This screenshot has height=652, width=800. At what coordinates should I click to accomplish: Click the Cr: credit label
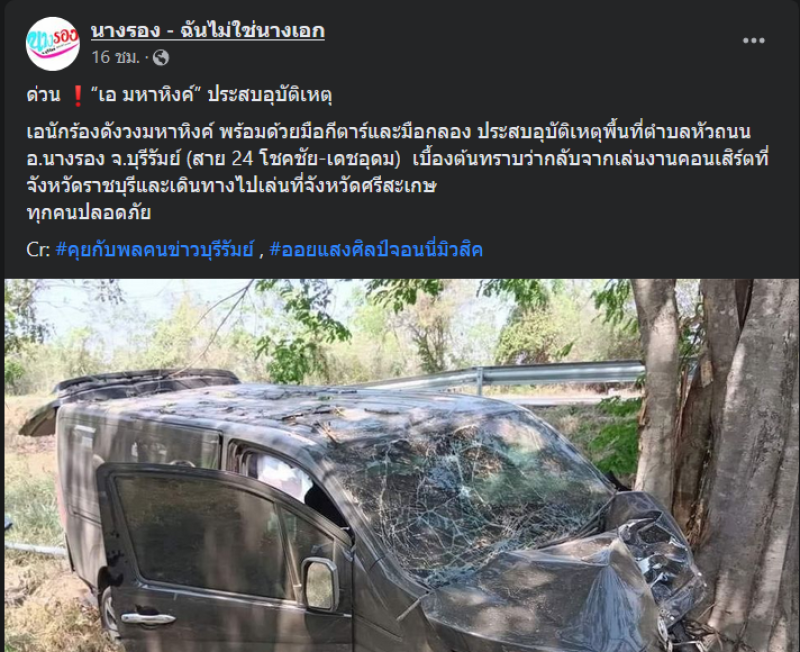point(38,249)
